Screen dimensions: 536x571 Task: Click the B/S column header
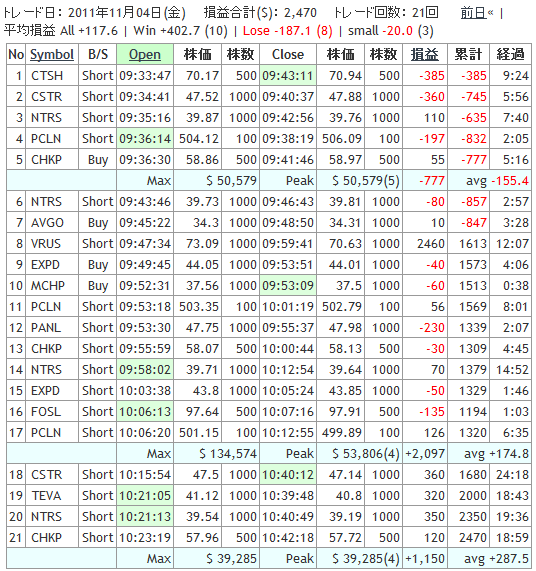pos(98,55)
